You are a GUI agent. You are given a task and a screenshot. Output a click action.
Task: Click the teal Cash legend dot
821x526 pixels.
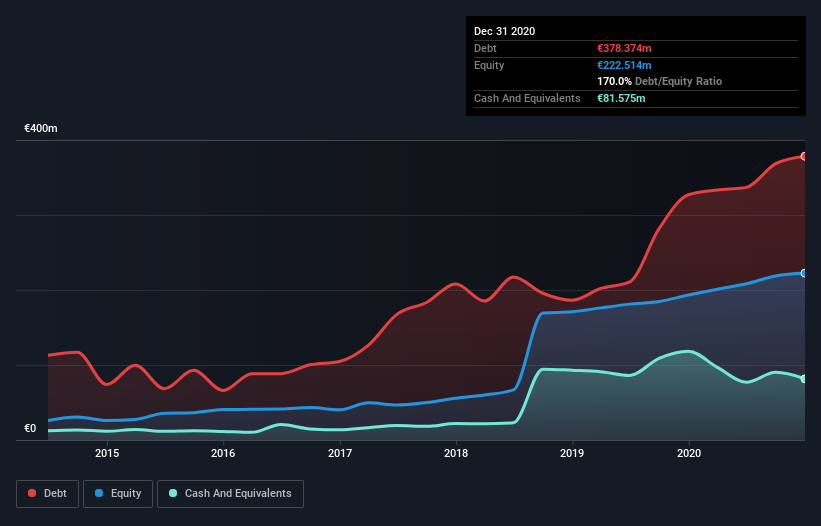click(173, 493)
